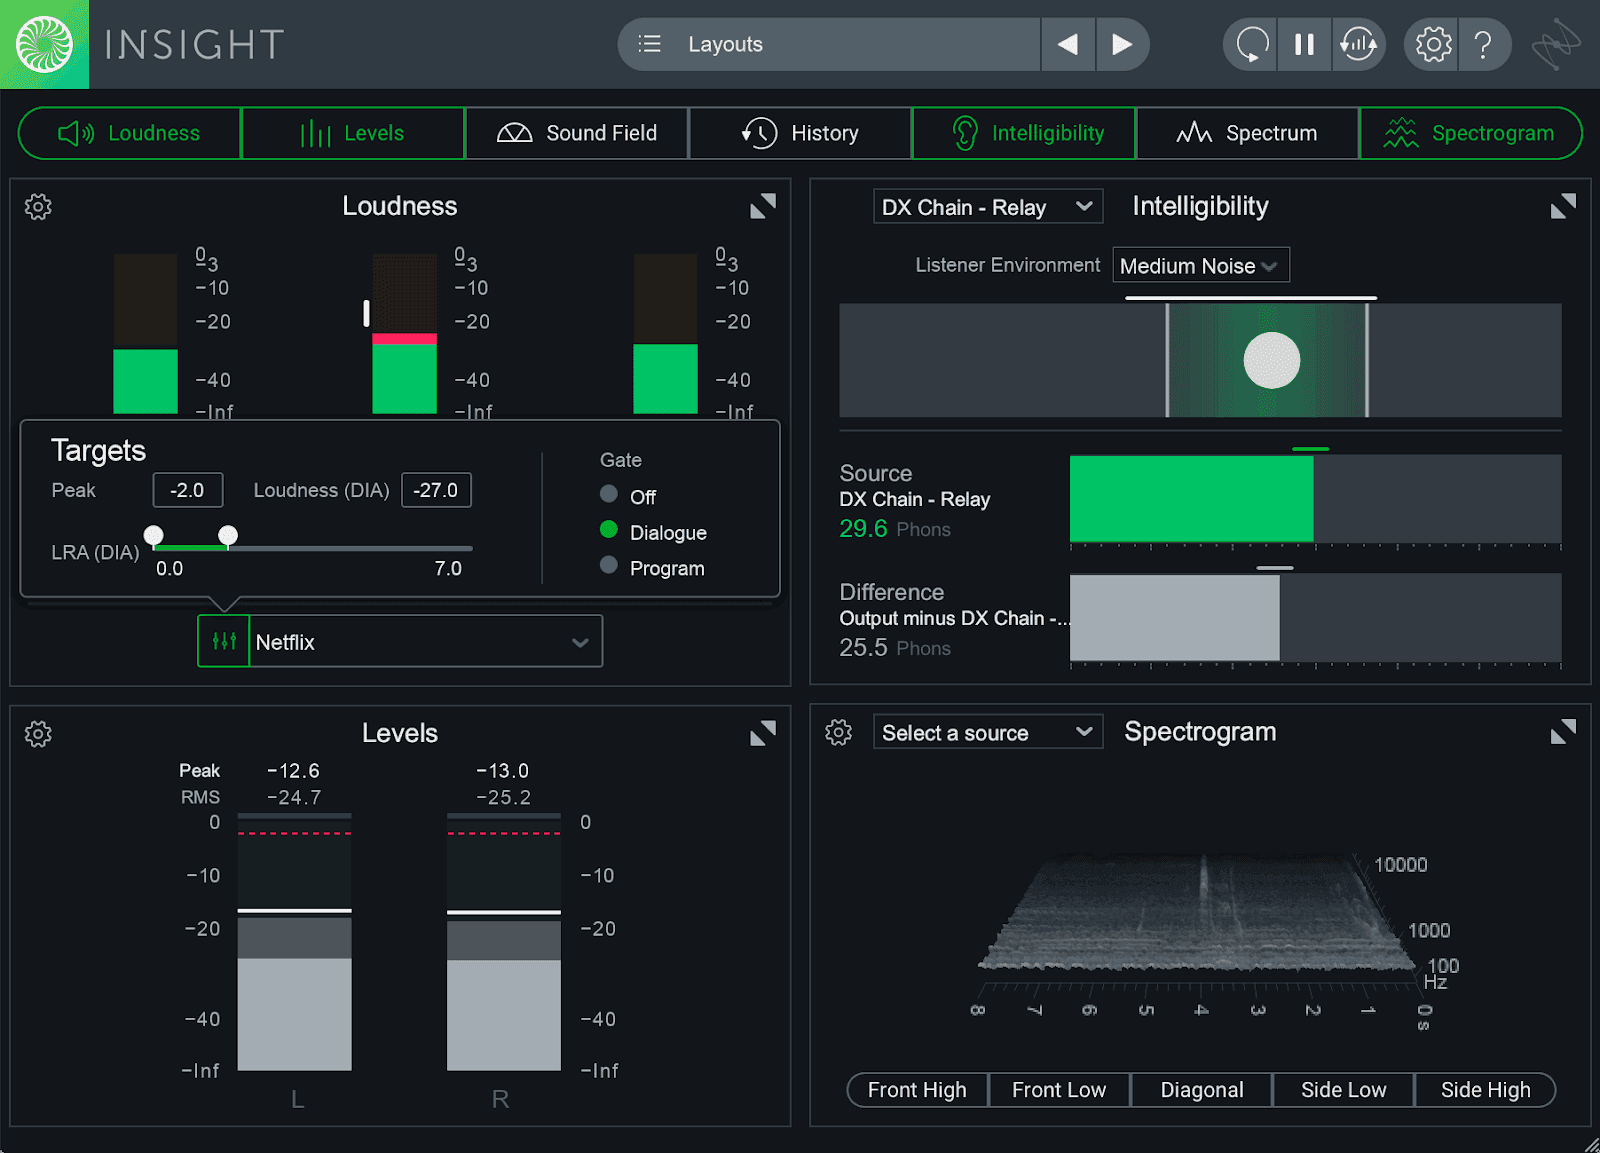Click the preset sliders icon beside Netflix

coord(224,641)
